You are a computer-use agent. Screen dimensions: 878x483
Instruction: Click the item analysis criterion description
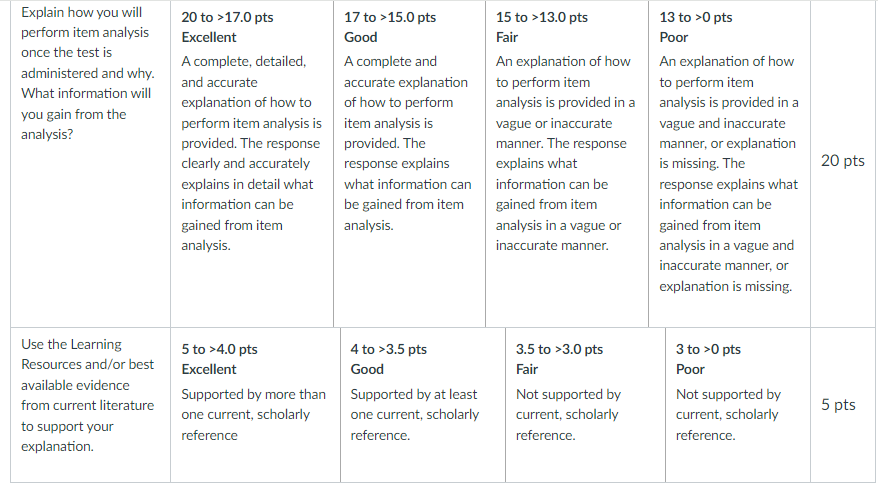click(88, 73)
